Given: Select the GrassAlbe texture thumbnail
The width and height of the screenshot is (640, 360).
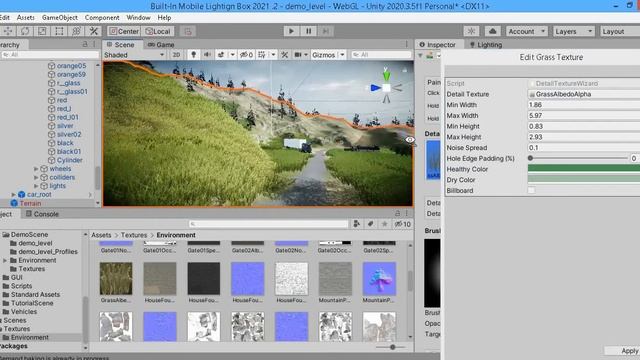Looking at the screenshot, I should click(116, 278).
